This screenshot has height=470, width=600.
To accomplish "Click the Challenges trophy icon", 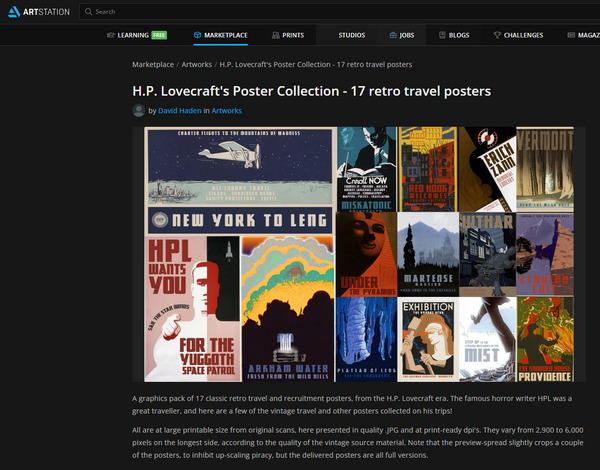I will [497, 35].
